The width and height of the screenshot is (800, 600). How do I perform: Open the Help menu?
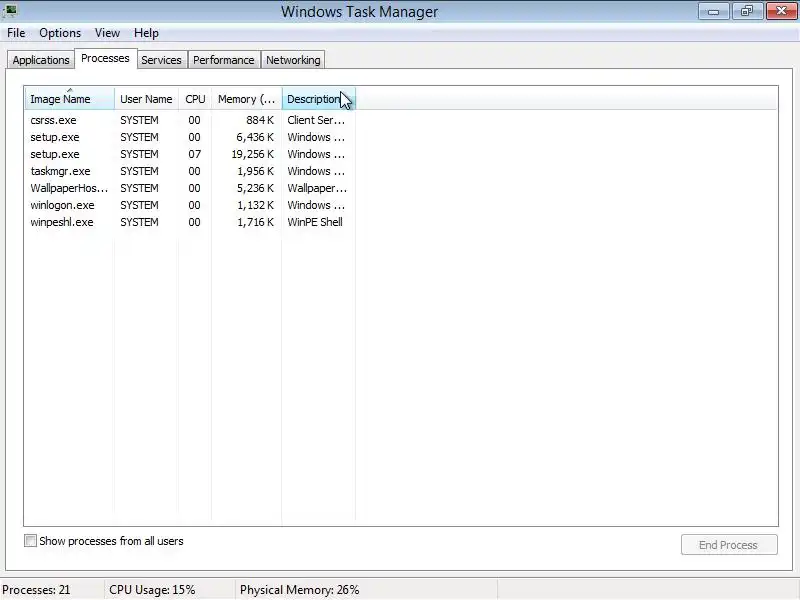click(x=146, y=33)
